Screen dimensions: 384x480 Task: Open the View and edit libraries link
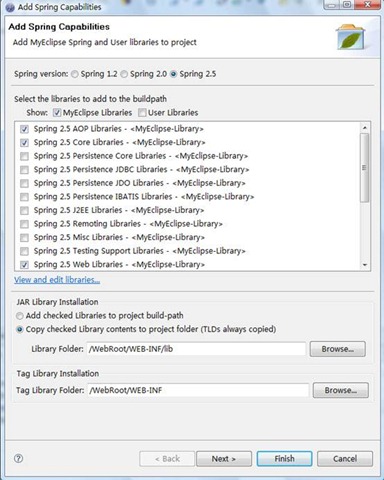click(57, 280)
